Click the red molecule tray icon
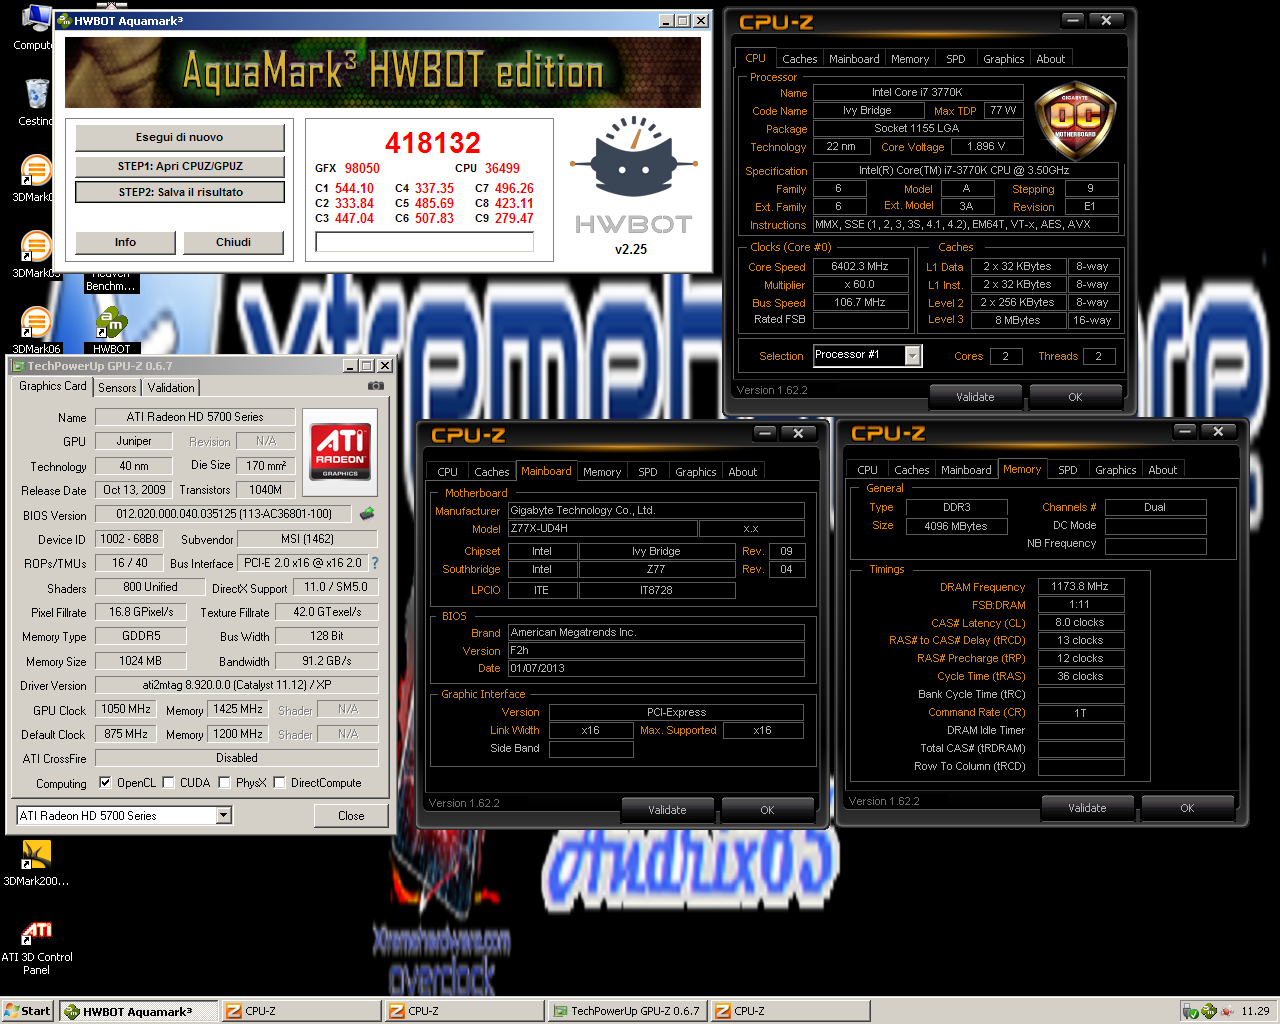1280x1024 pixels. pos(1226,1011)
